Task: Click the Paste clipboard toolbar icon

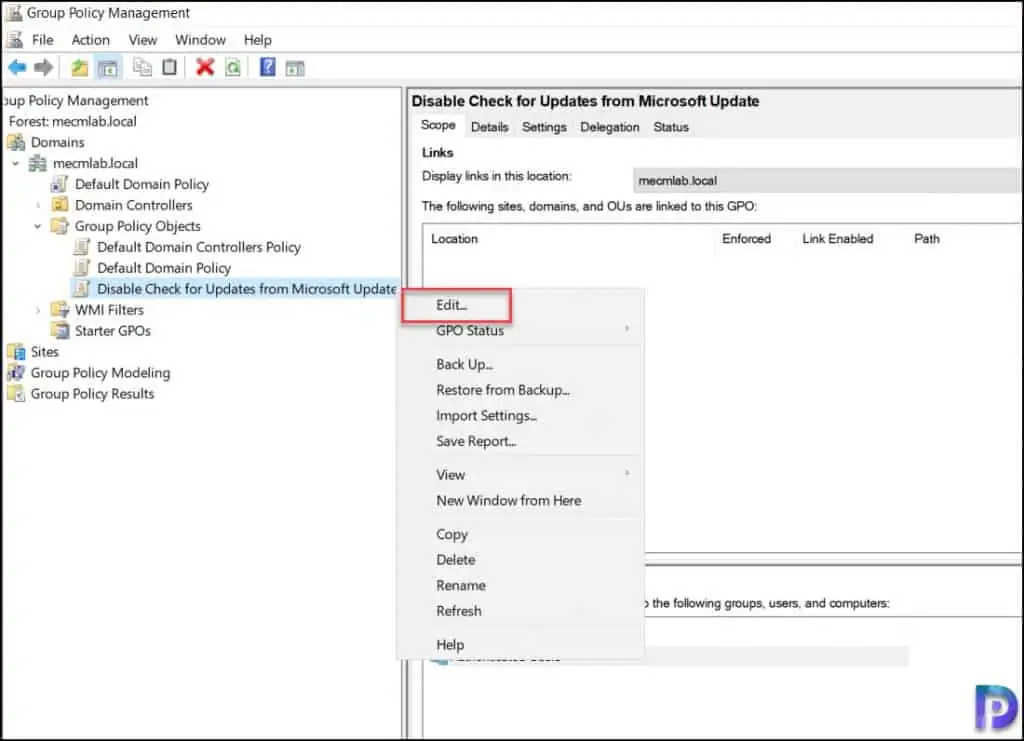Action: (x=170, y=67)
